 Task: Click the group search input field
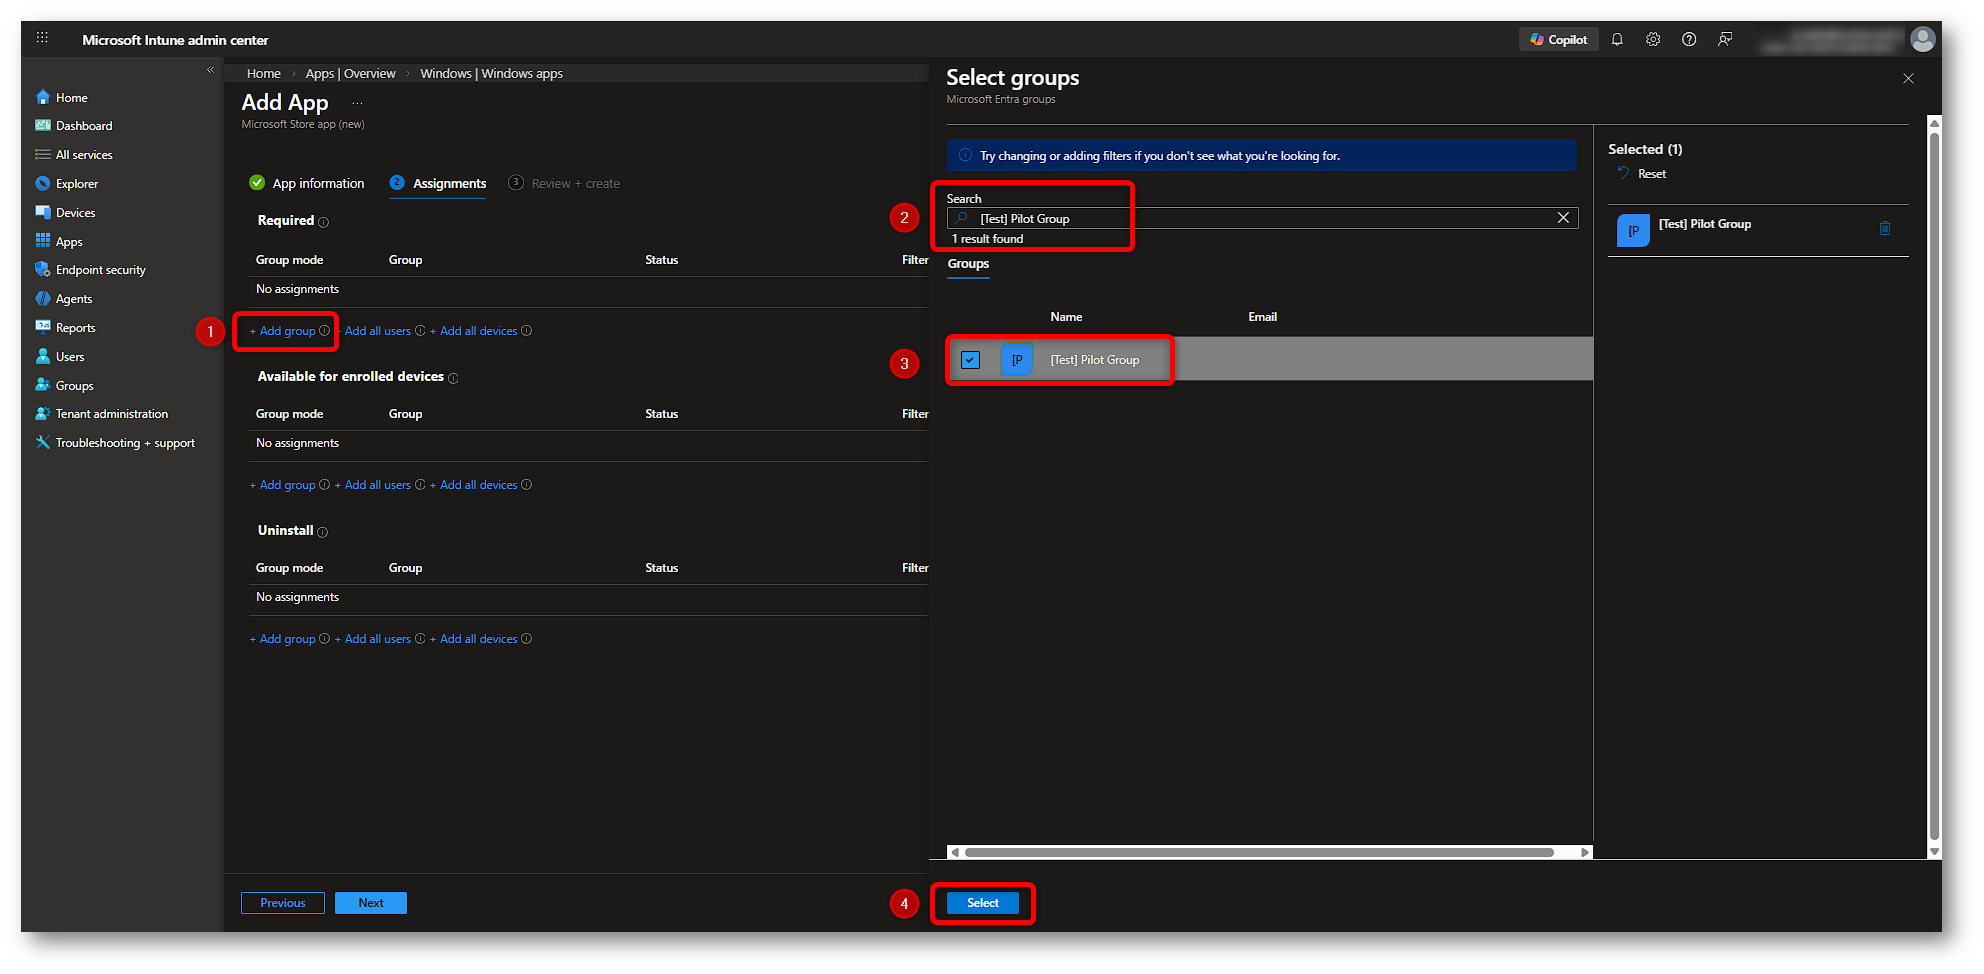coord(1260,219)
